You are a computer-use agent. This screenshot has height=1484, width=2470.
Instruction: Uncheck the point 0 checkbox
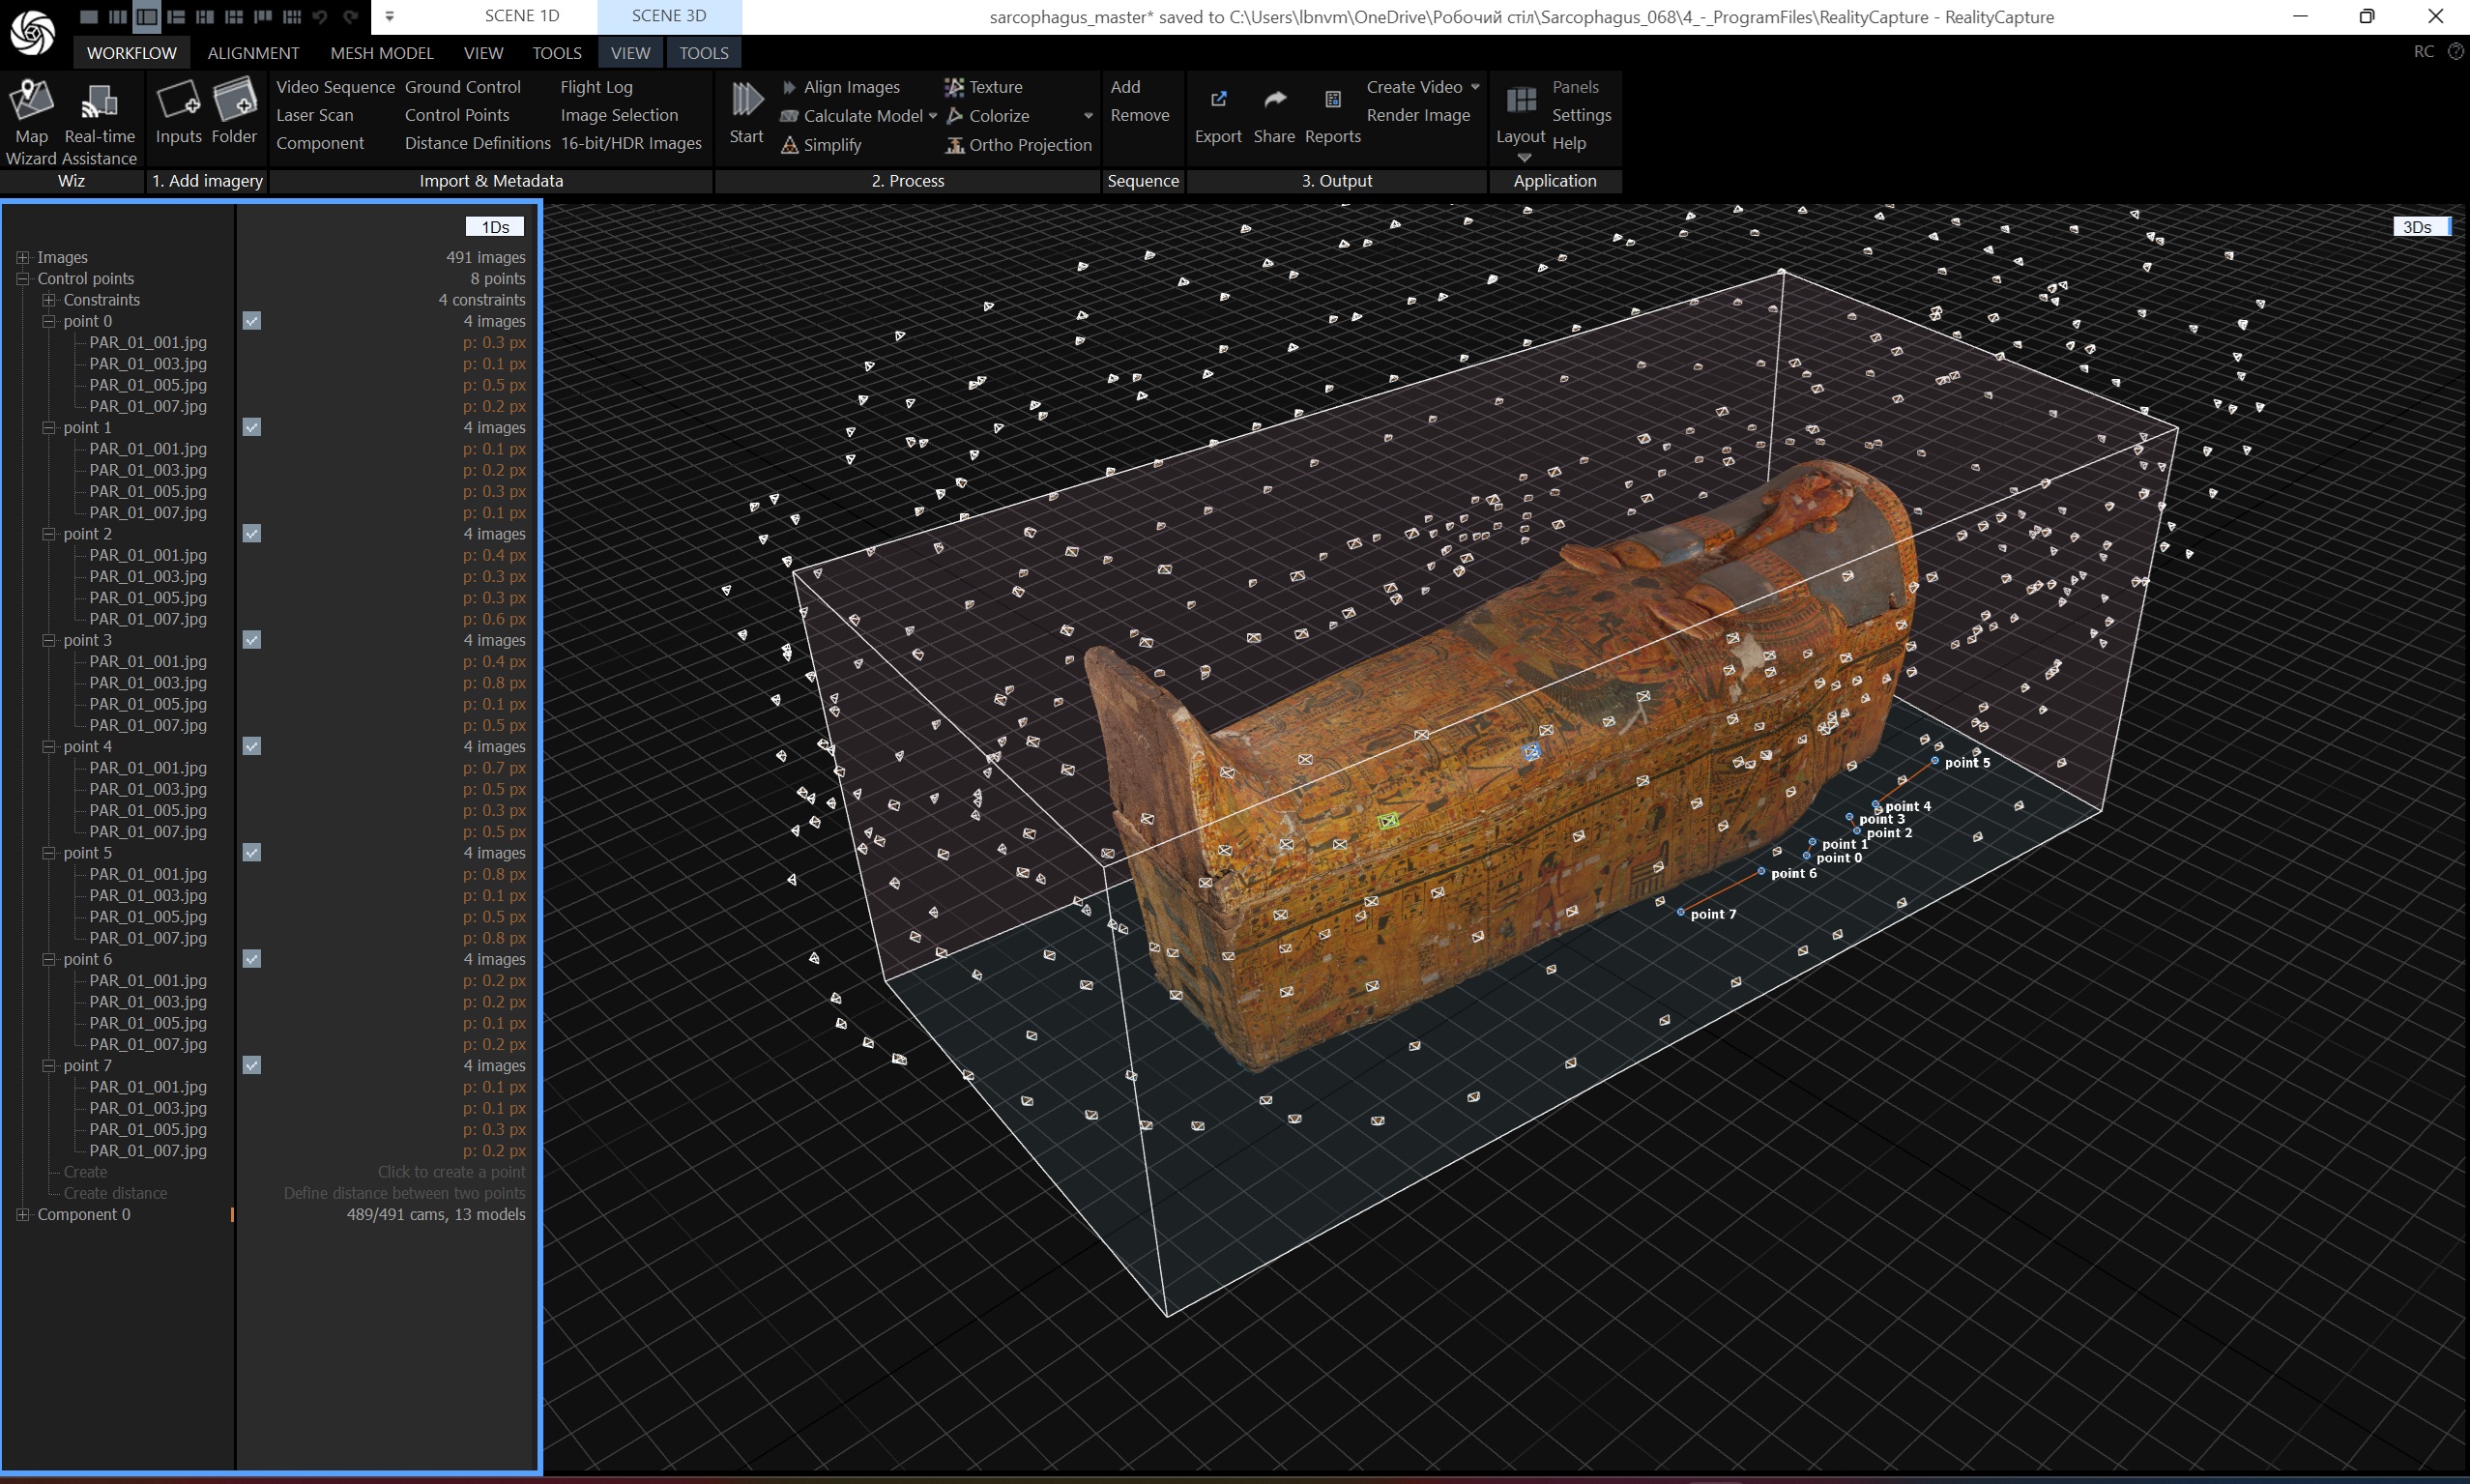coord(252,321)
